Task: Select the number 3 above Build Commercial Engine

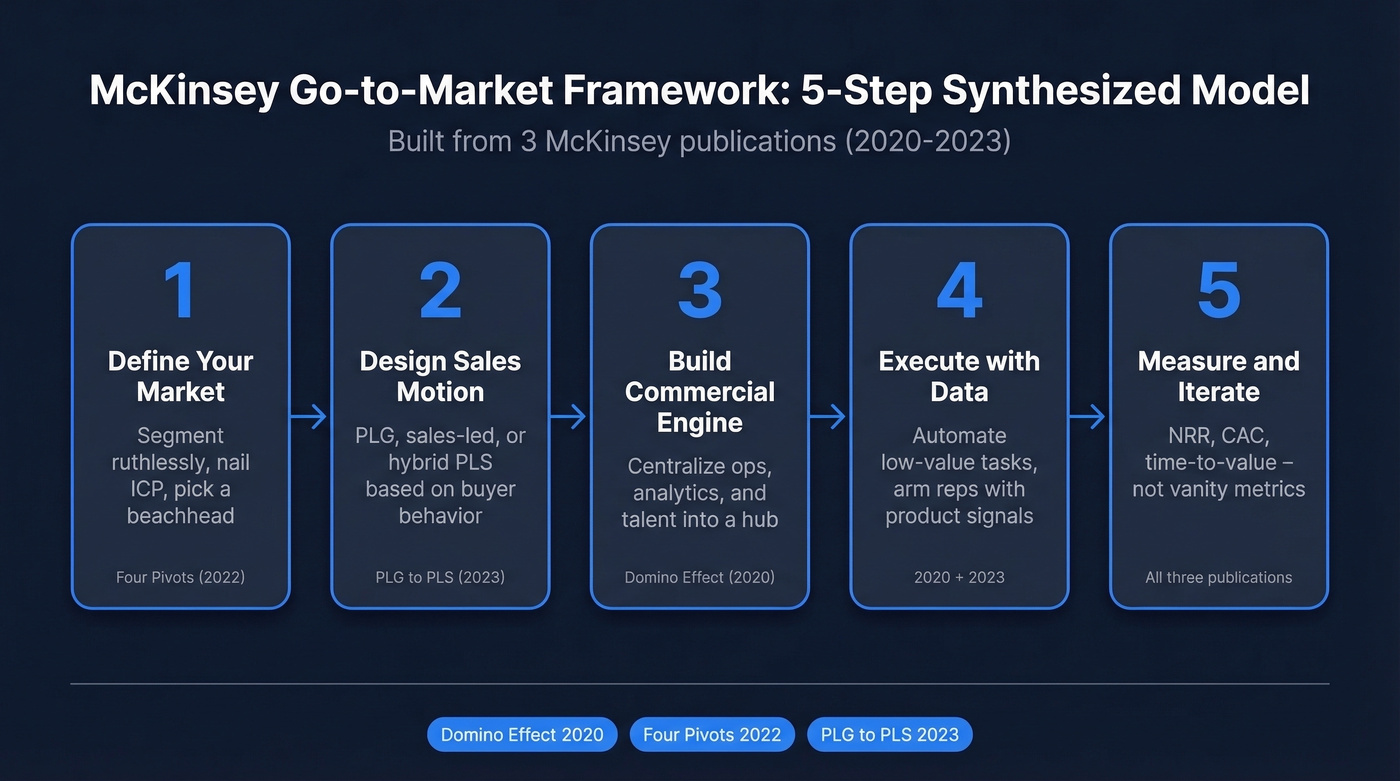Action: 699,289
